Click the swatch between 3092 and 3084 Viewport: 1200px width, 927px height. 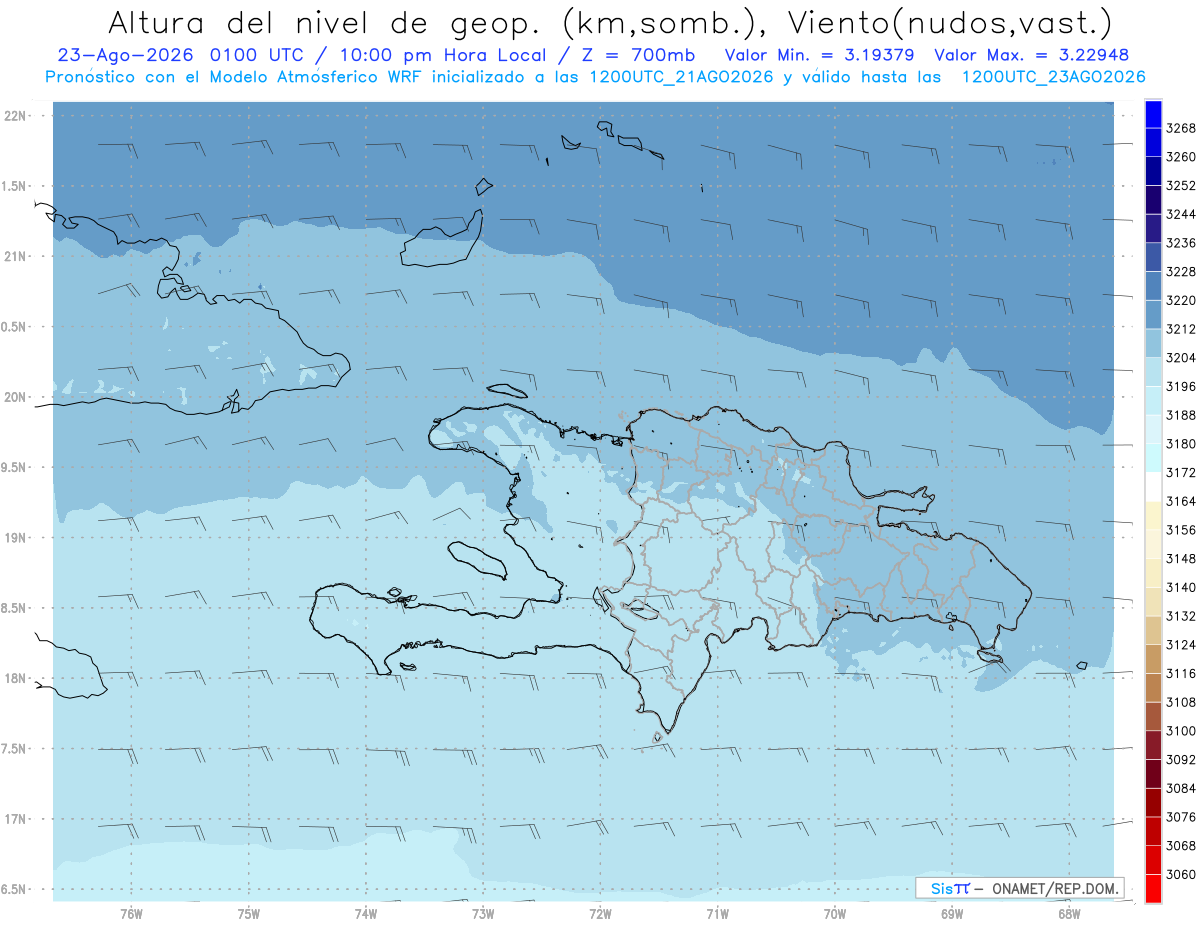tap(1153, 774)
